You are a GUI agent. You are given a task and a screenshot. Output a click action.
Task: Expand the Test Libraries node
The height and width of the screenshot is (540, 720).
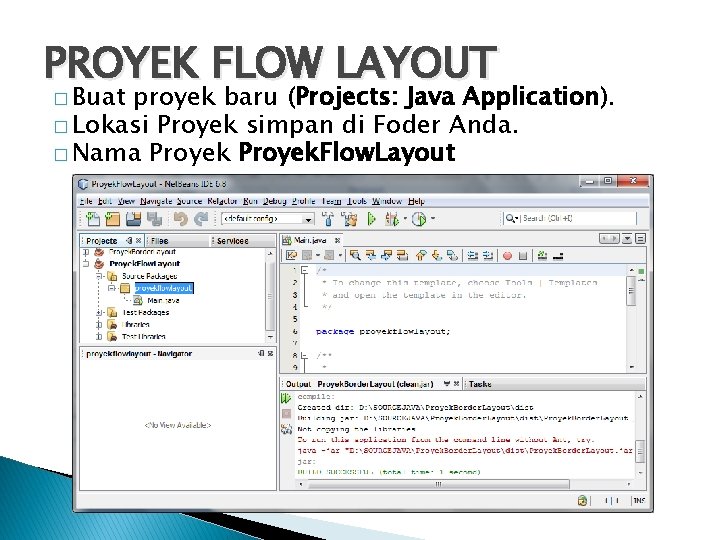coord(99,336)
